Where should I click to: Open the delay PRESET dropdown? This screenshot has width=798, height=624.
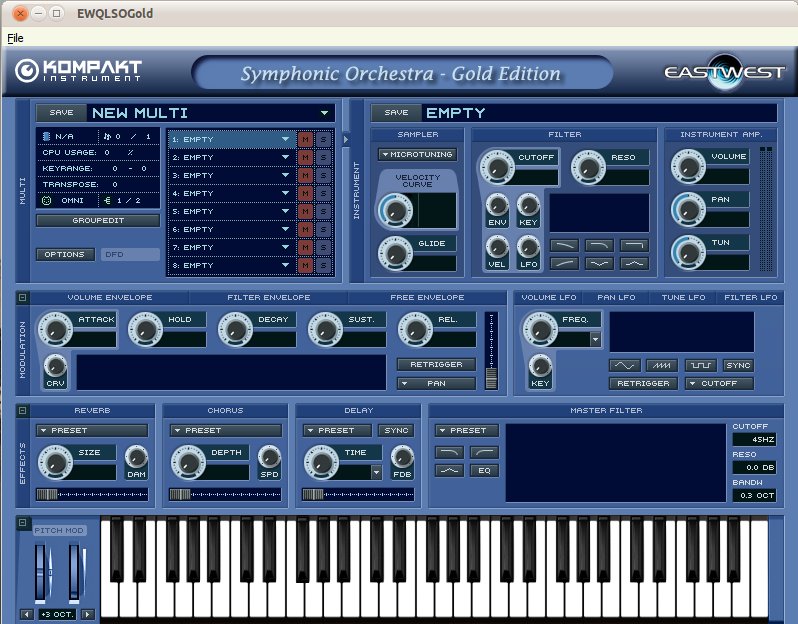337,431
